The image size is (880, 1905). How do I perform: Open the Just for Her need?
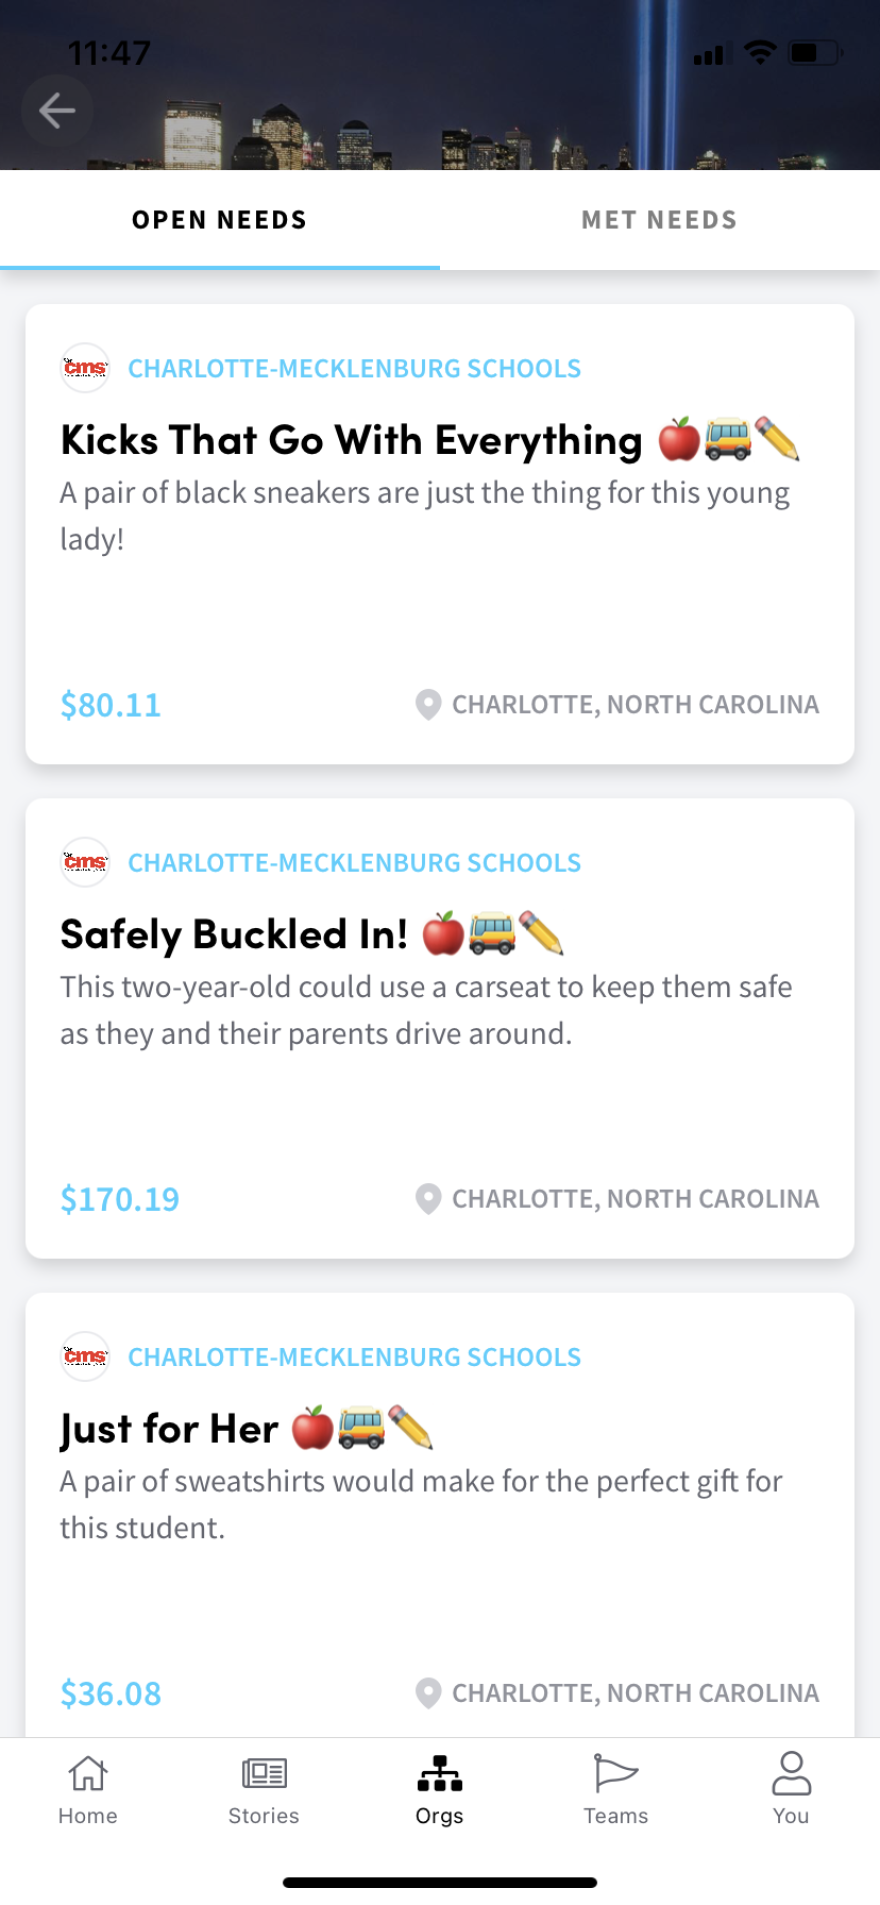coord(169,1429)
